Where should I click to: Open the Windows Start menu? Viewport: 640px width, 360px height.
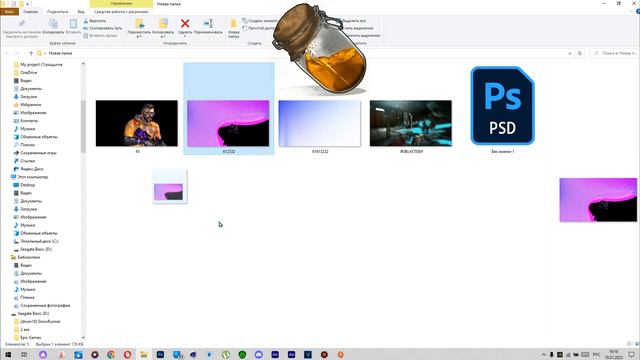8,354
